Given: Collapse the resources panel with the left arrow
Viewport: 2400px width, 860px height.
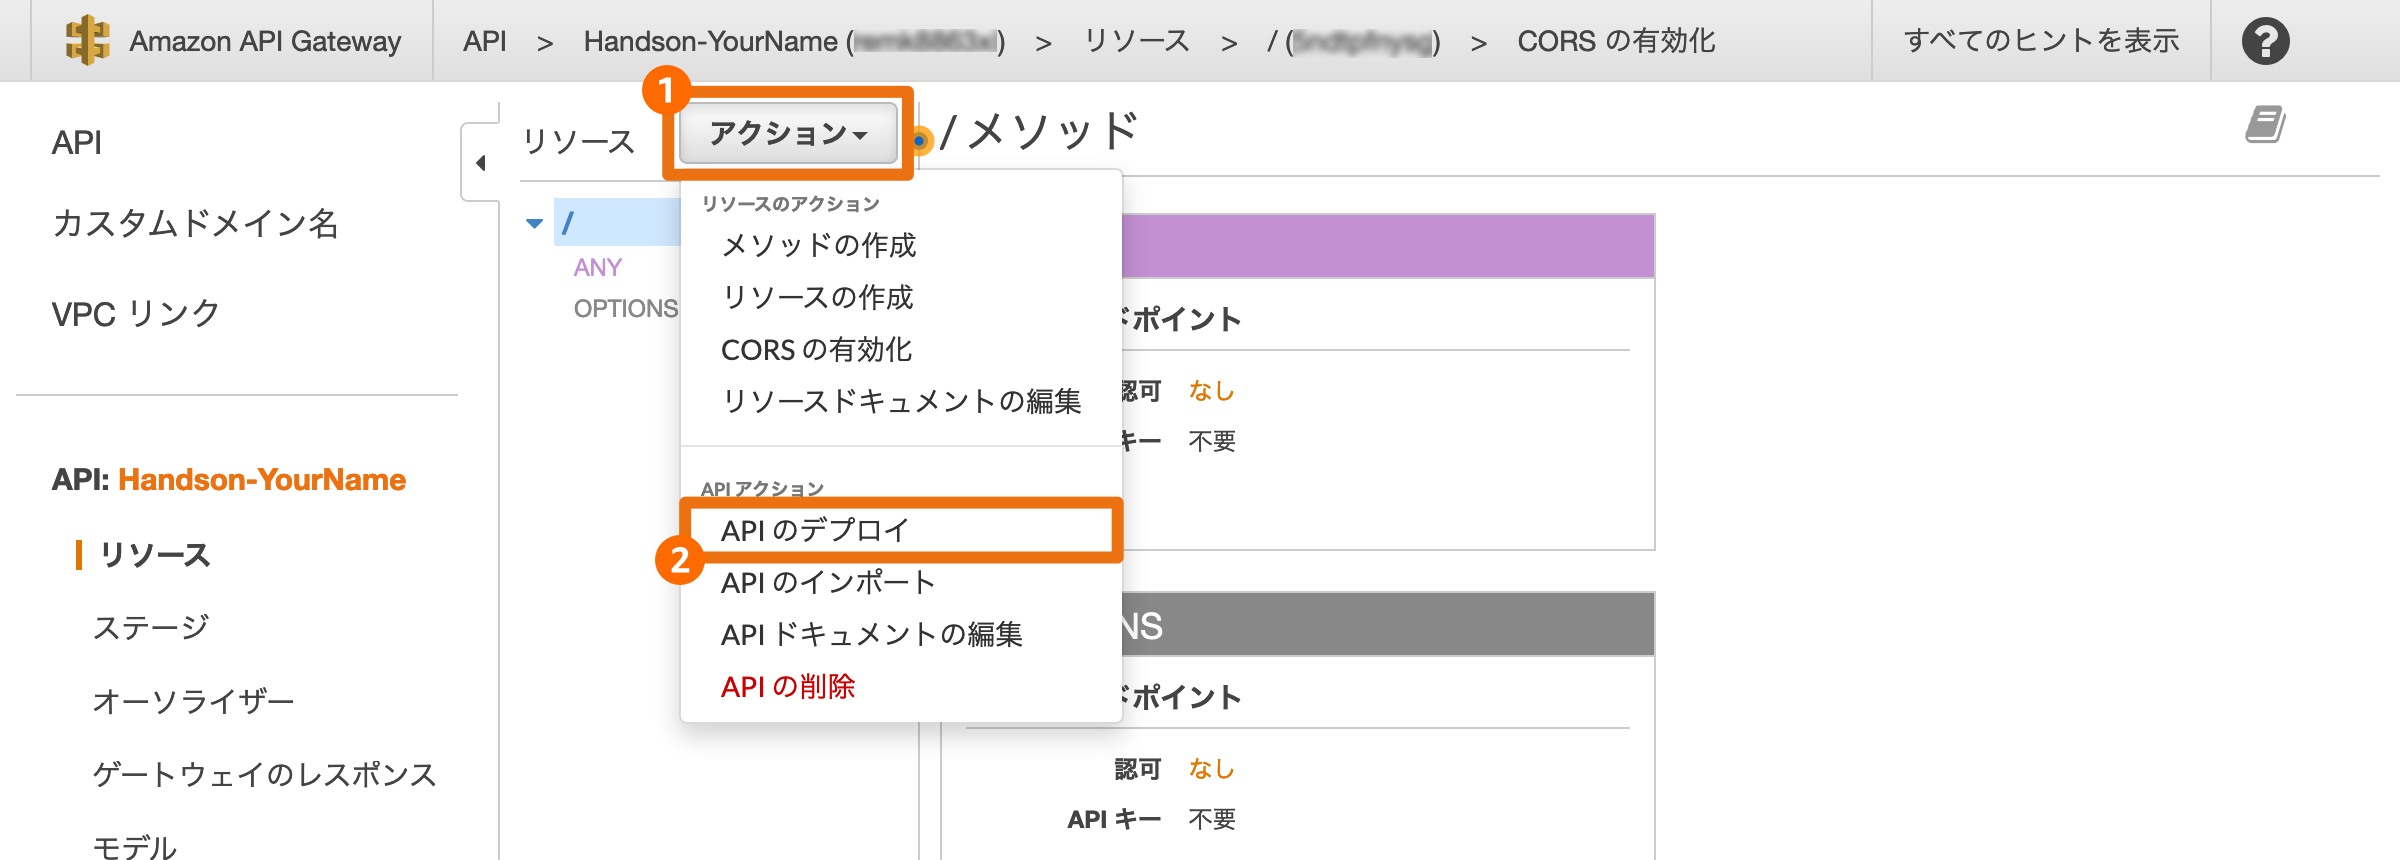Looking at the screenshot, I should click(x=481, y=162).
